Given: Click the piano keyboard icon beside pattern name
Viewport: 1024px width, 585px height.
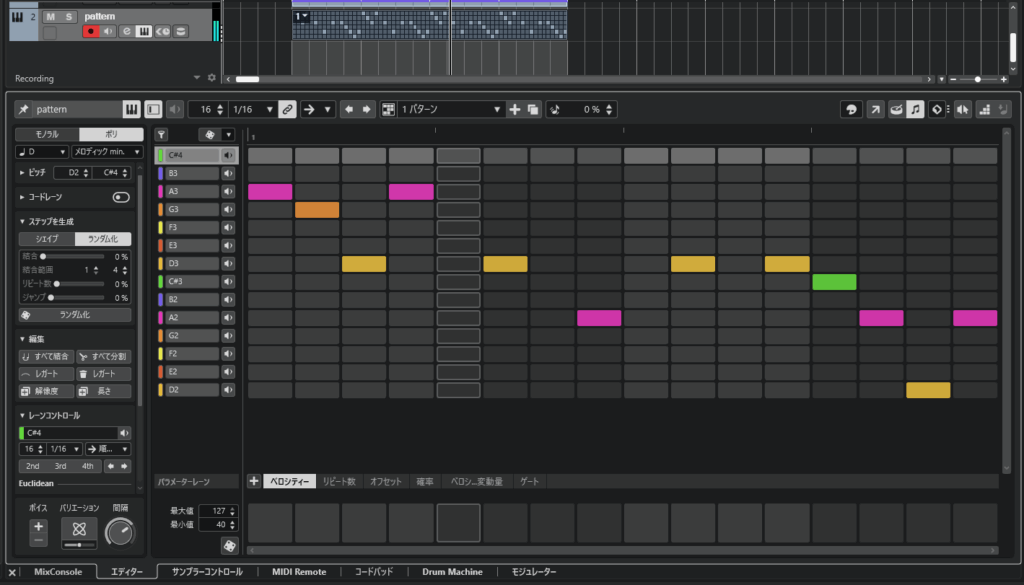Looking at the screenshot, I should [x=131, y=109].
